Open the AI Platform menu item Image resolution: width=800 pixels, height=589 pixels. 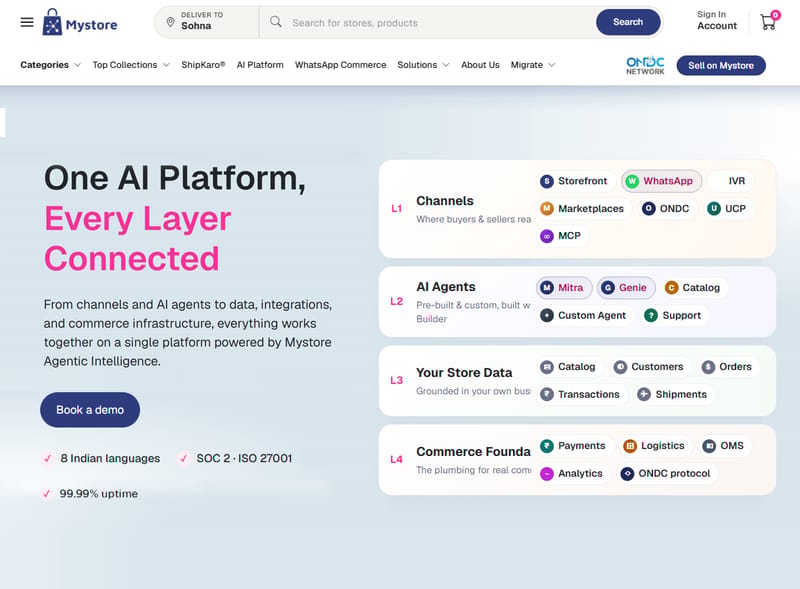(260, 65)
